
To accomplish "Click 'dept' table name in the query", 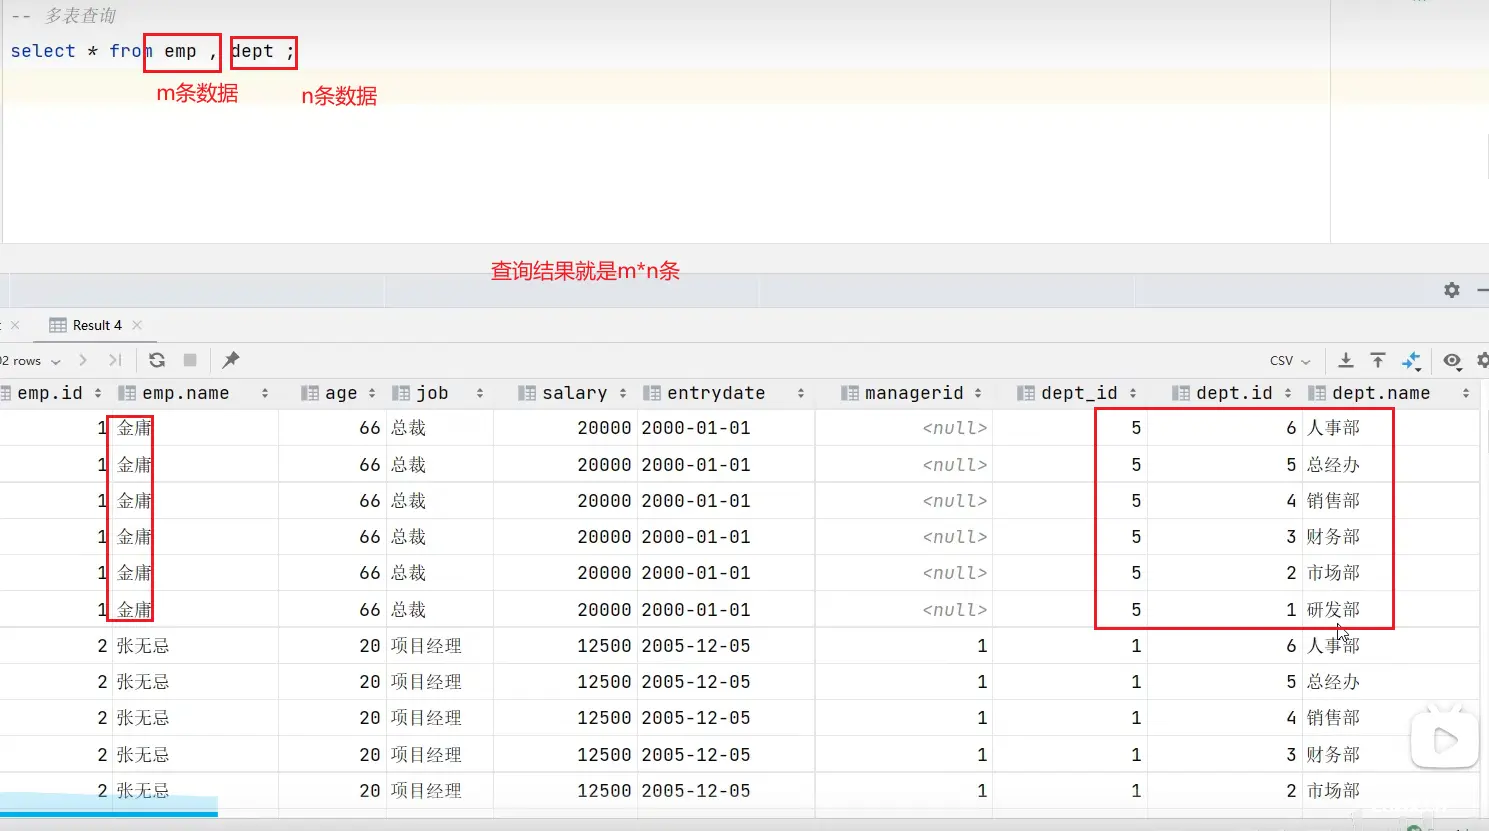I will [x=253, y=51].
